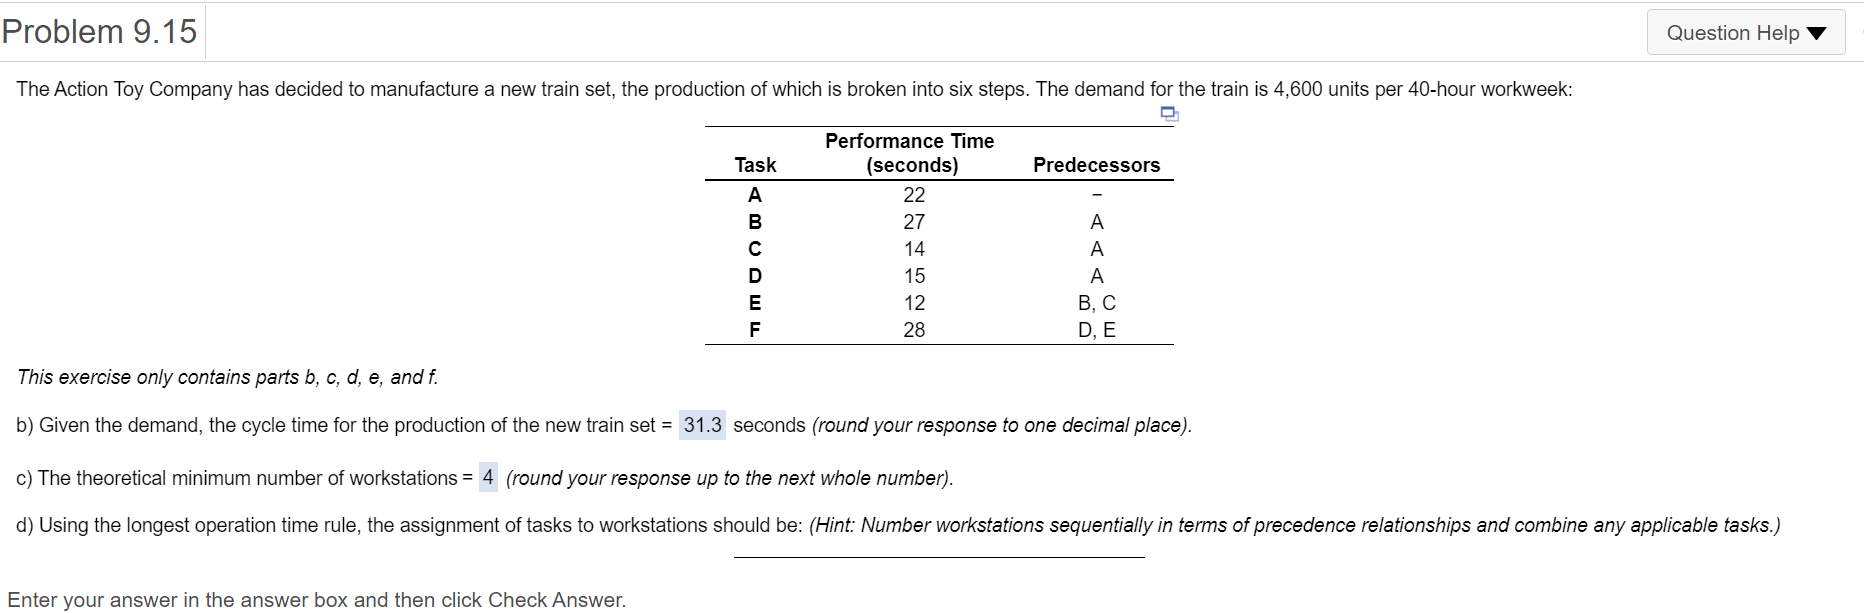Click the Predecessors column header
Screen dimensions: 1864x613
click(x=1096, y=165)
